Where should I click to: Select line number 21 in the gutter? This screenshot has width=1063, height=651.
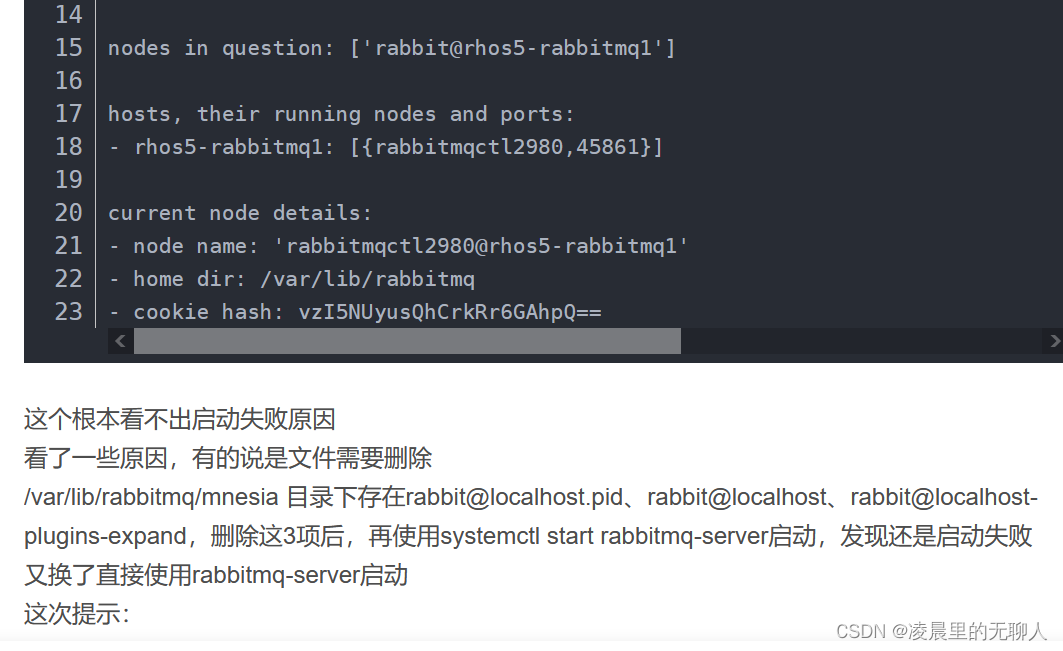(68, 245)
